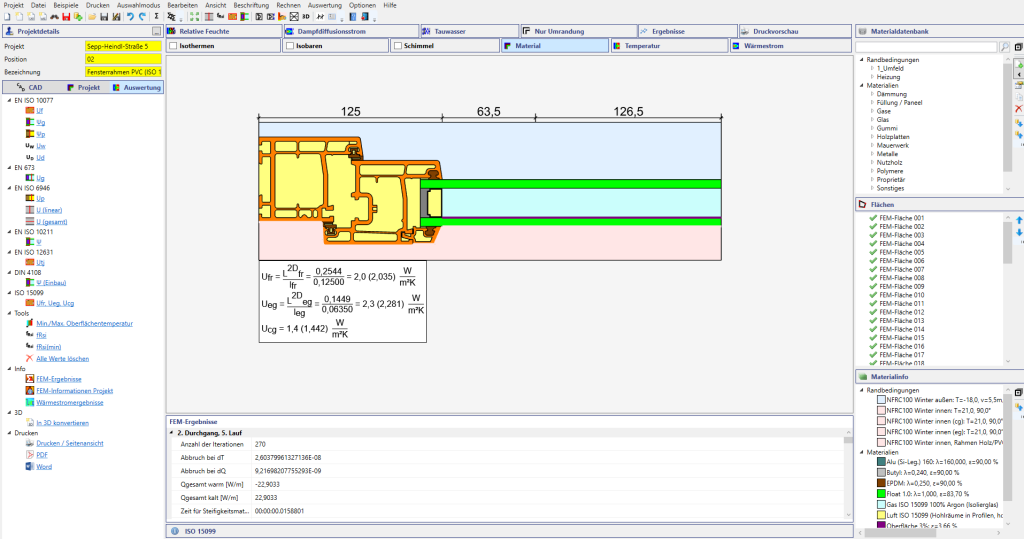This screenshot has height=539, width=1024.
Task: Click the blue undo arrow icon
Action: (130, 16)
